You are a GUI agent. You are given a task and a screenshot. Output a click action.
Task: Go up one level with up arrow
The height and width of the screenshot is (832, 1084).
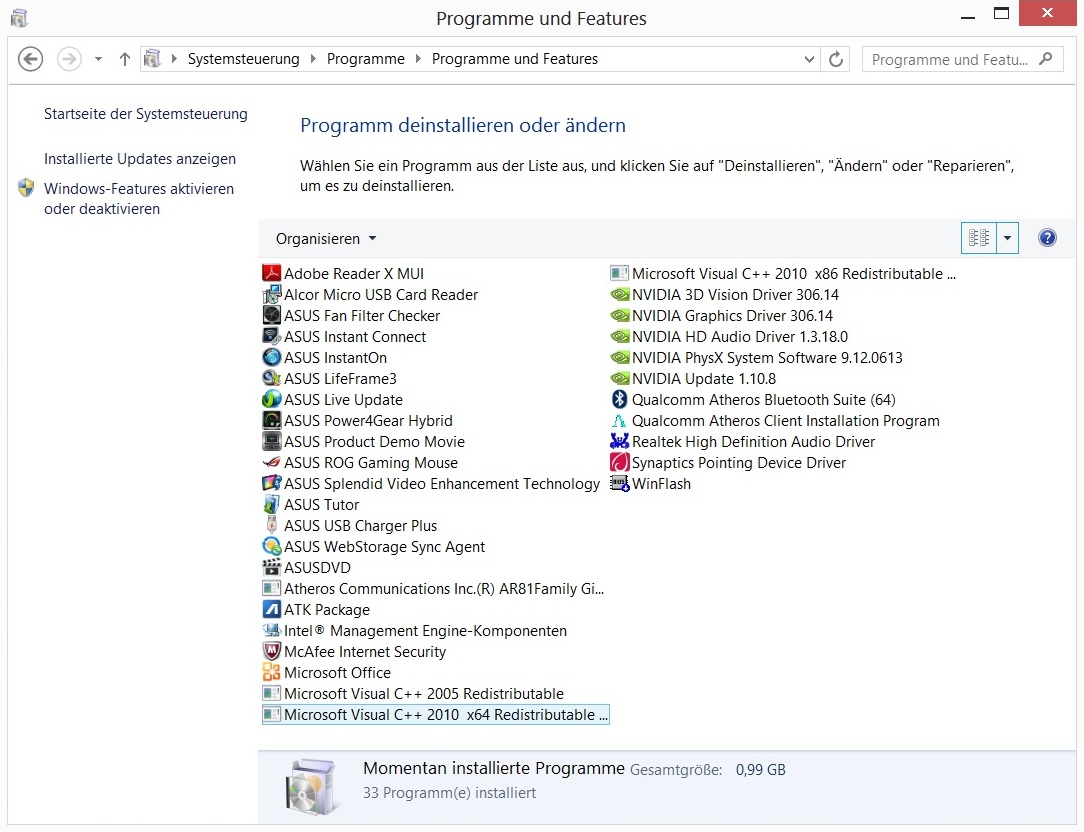click(124, 59)
